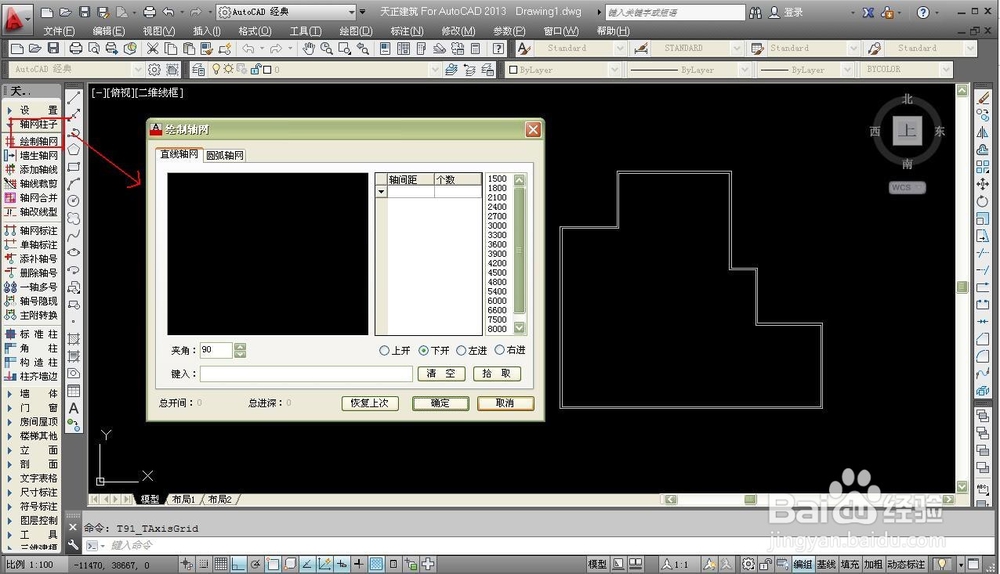Select the 下开 radio button
The image size is (1000, 574).
coord(423,350)
